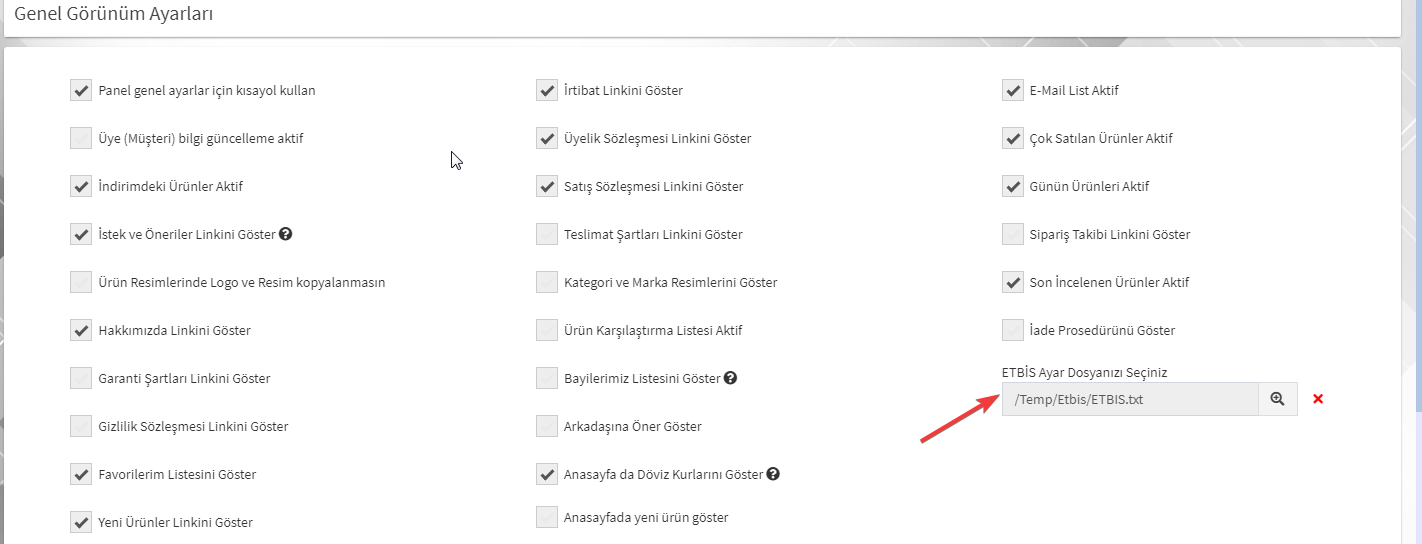This screenshot has width=1422, height=544.
Task: Click help icon next to İstek ve Öneriler
Action: 286,234
